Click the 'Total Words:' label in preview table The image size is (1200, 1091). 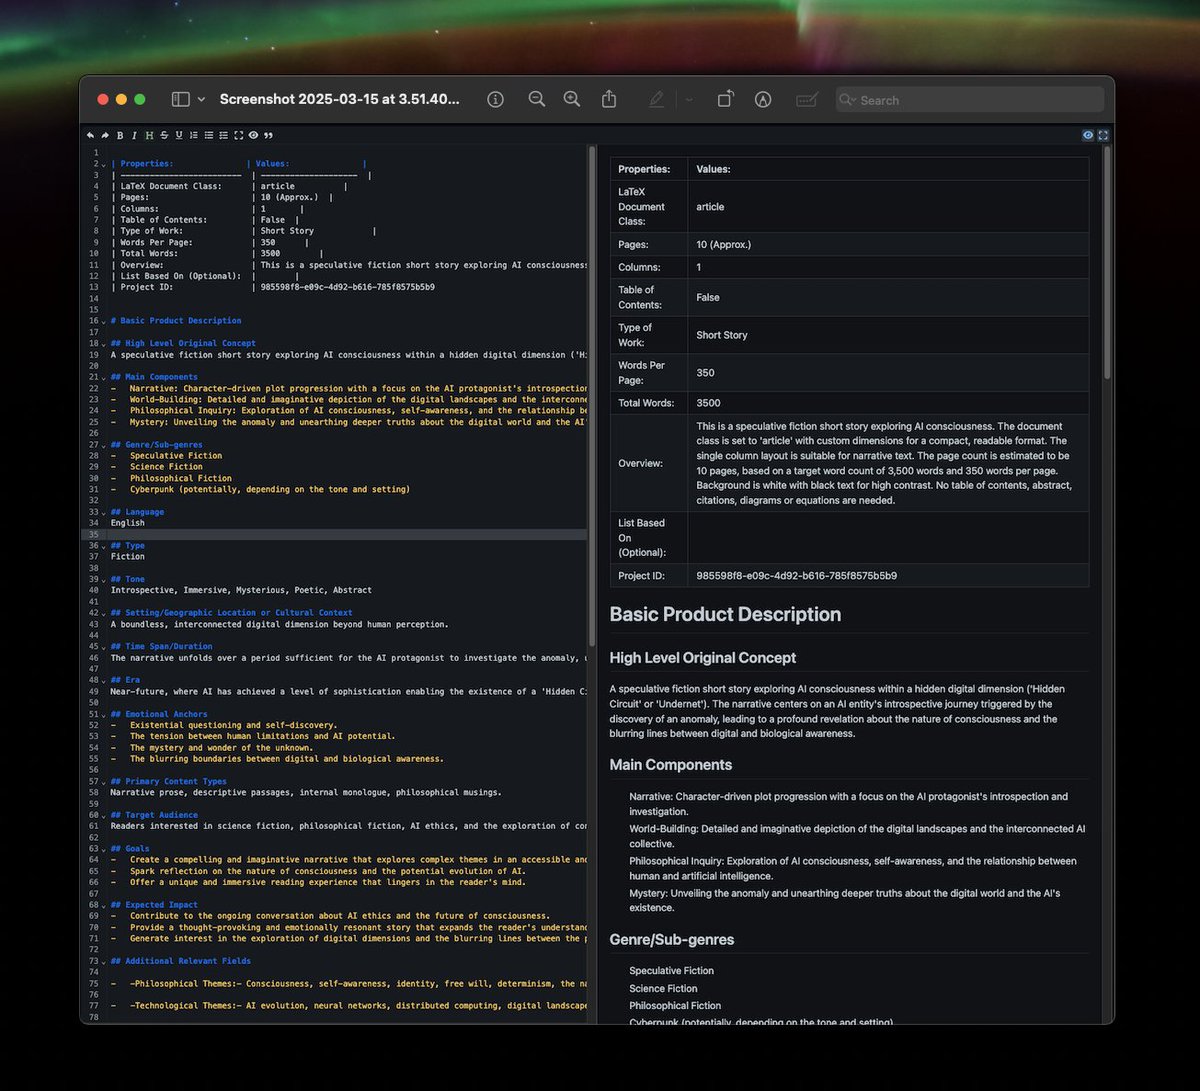(x=644, y=403)
